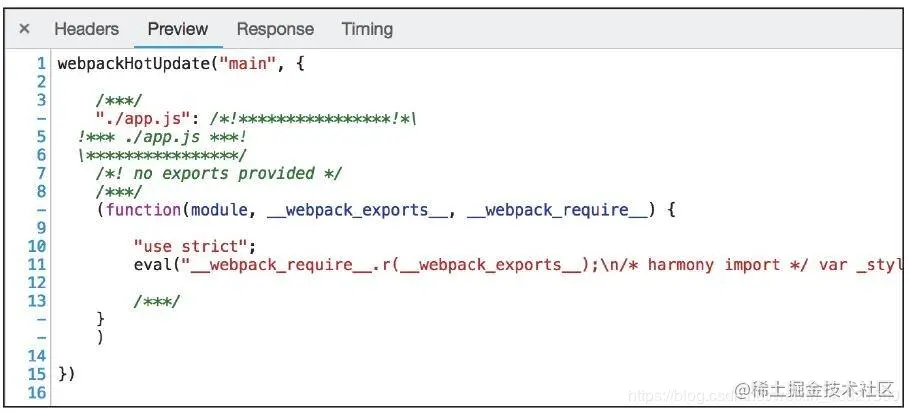Switch to the Headers tab

[x=86, y=29]
